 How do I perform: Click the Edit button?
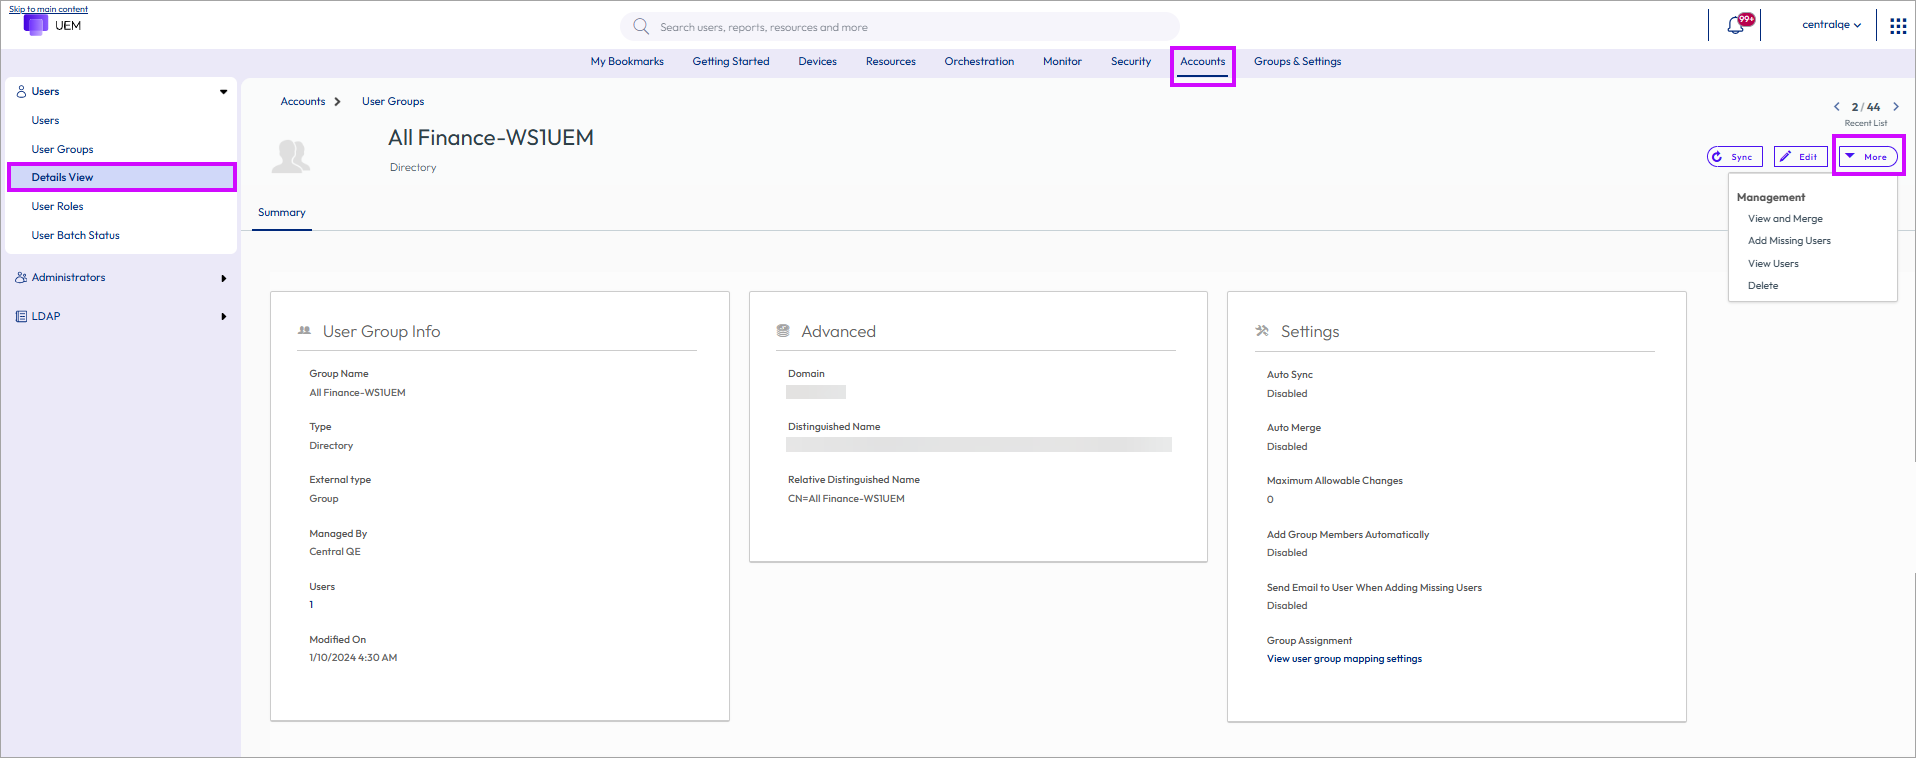click(1800, 157)
